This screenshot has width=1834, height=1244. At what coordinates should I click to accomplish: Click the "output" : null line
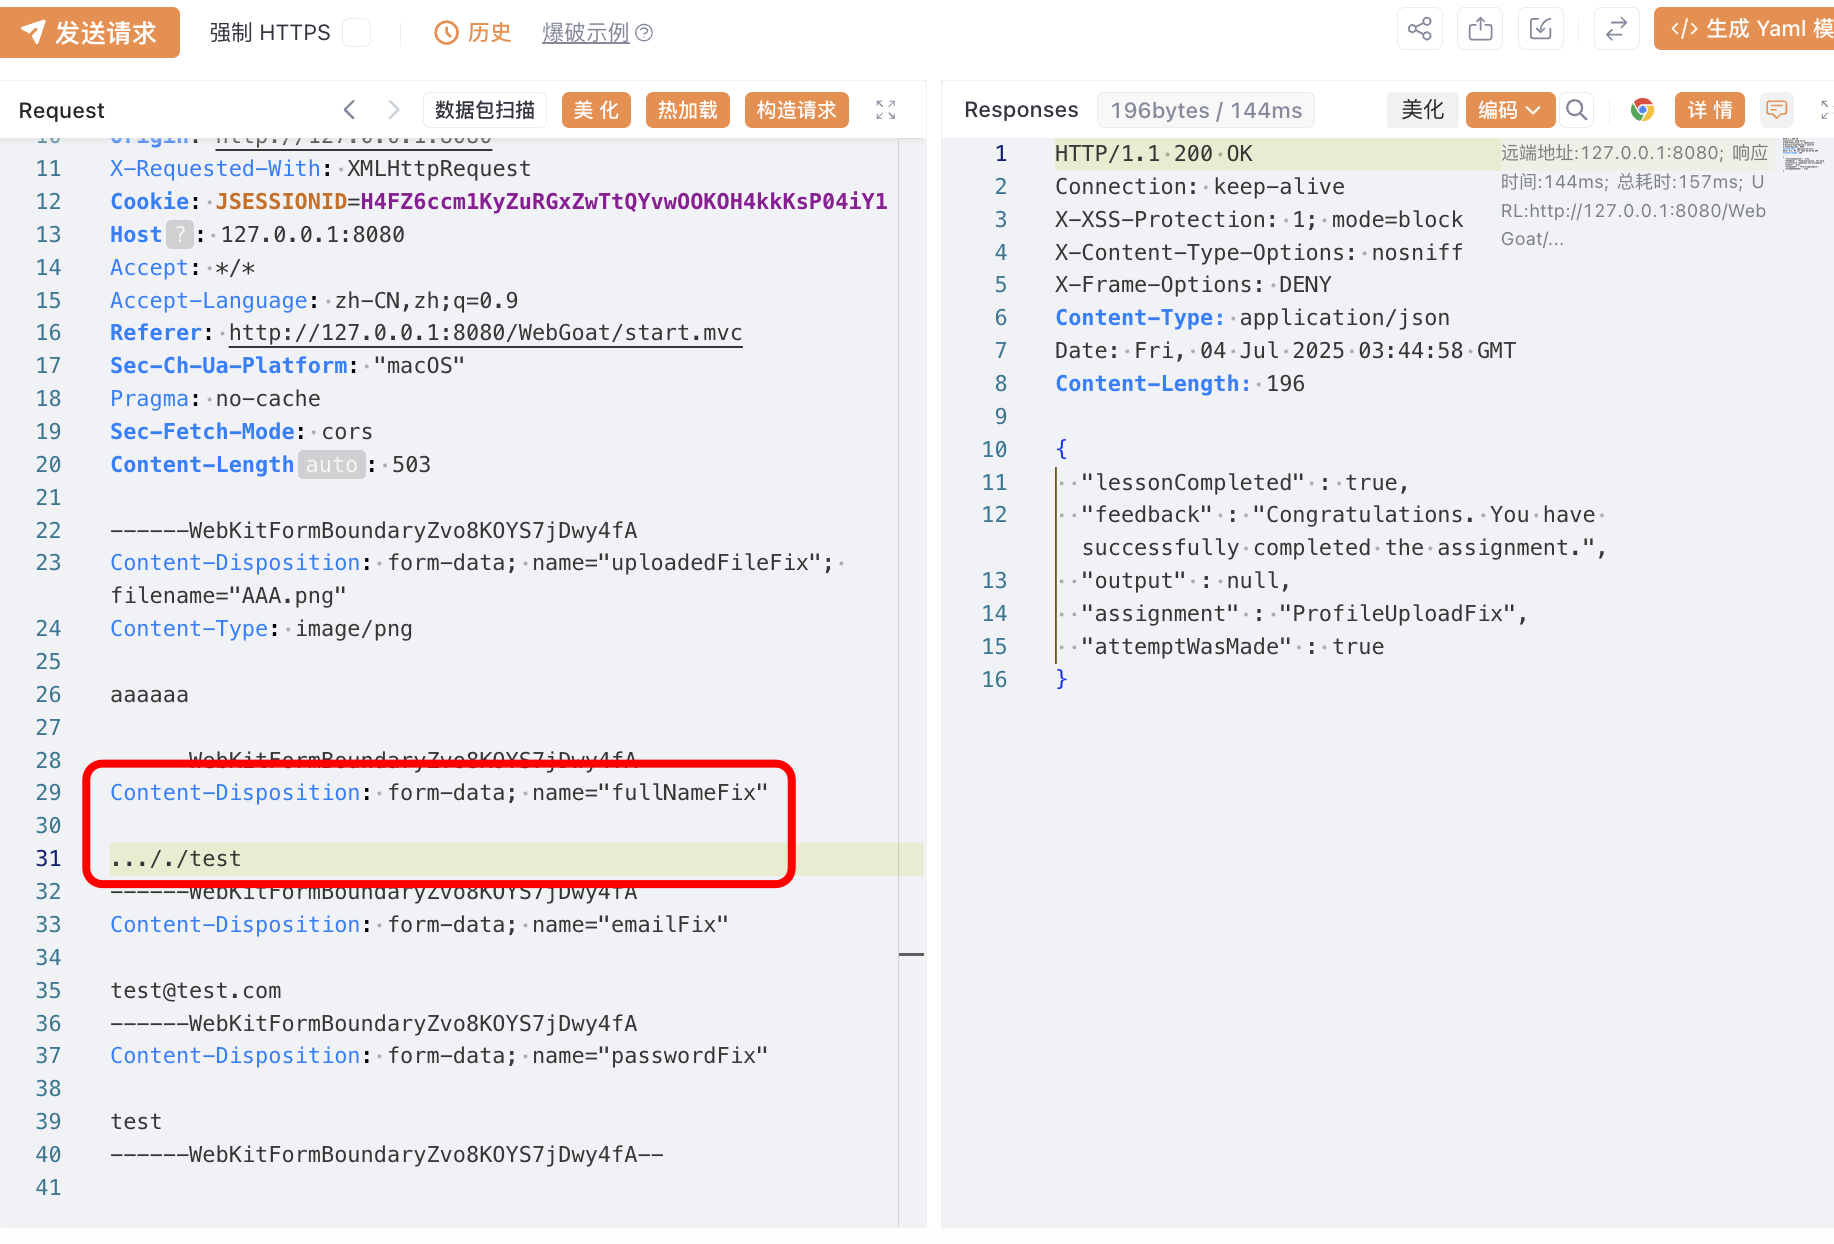coord(1186,581)
